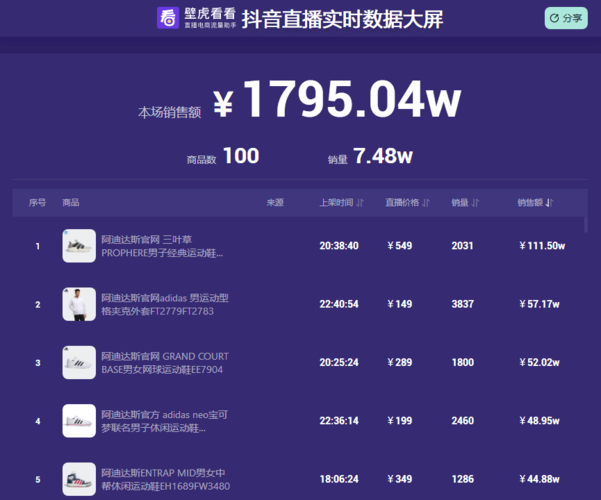Open product link GRAND COURT BASE男女网球运动鞋
This screenshot has height=500, width=601.
(x=165, y=363)
